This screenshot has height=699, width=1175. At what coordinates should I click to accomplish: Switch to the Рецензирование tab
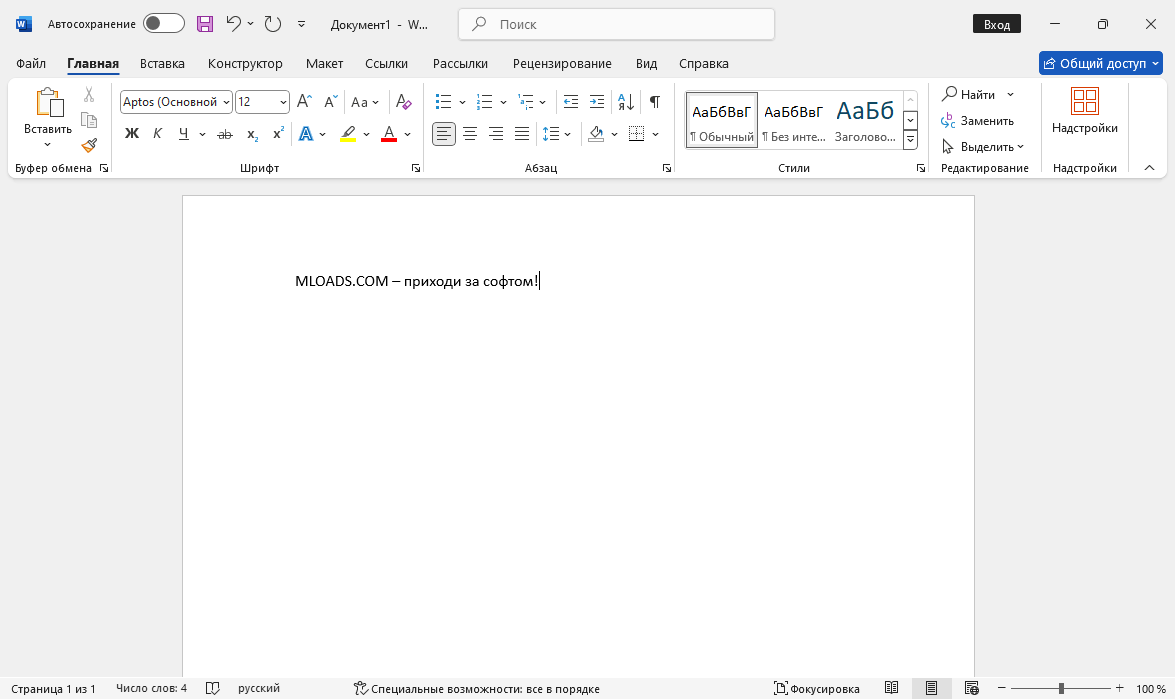[x=562, y=64]
